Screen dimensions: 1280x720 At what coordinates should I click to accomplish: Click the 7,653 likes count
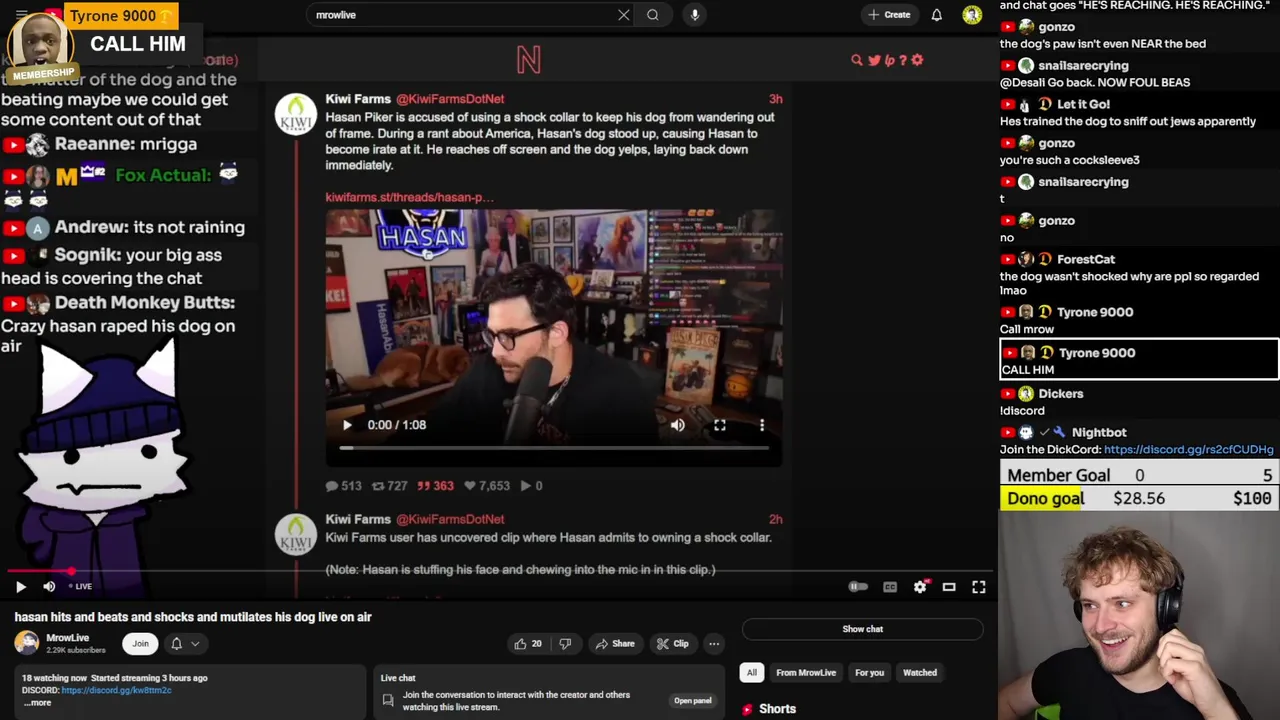coord(486,486)
